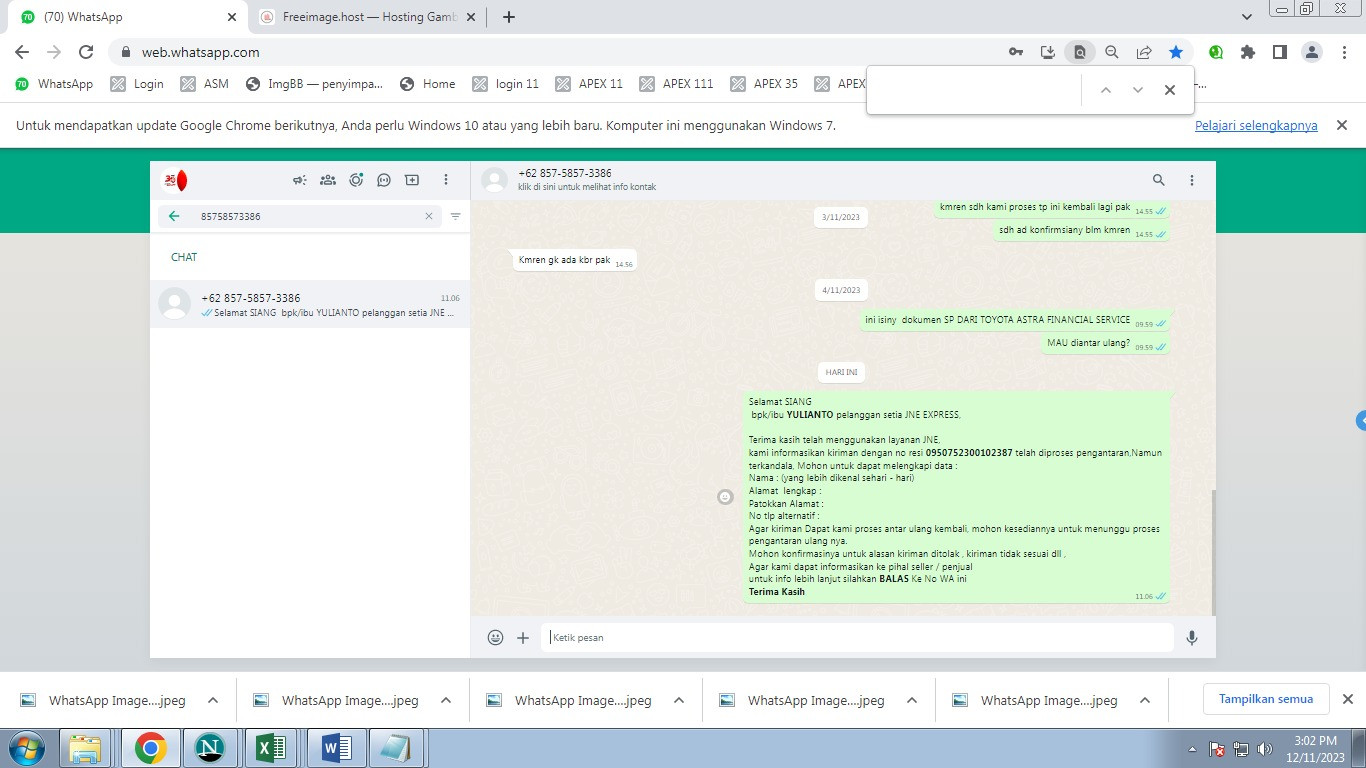Viewport: 1366px width, 768px height.
Task: React to the long JNE message
Action: (726, 497)
